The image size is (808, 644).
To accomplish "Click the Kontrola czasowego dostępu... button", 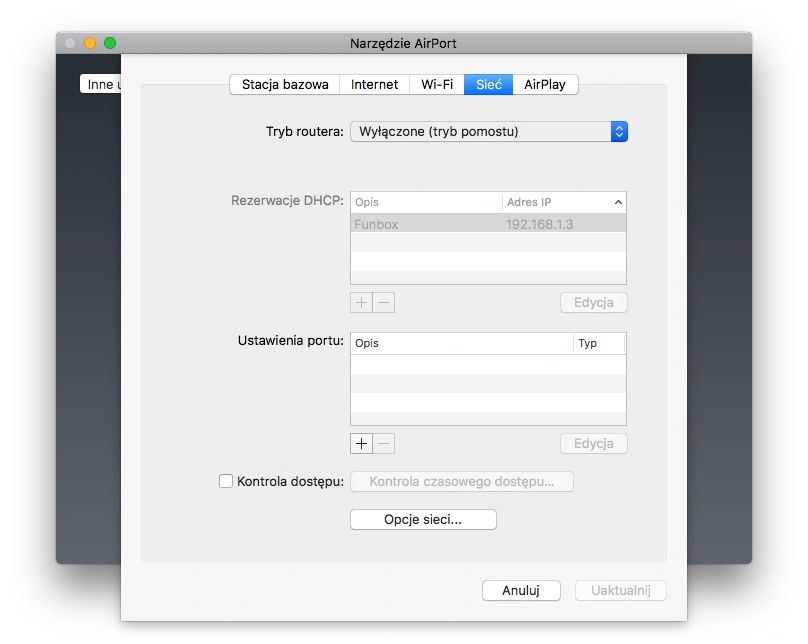I will pos(462,482).
